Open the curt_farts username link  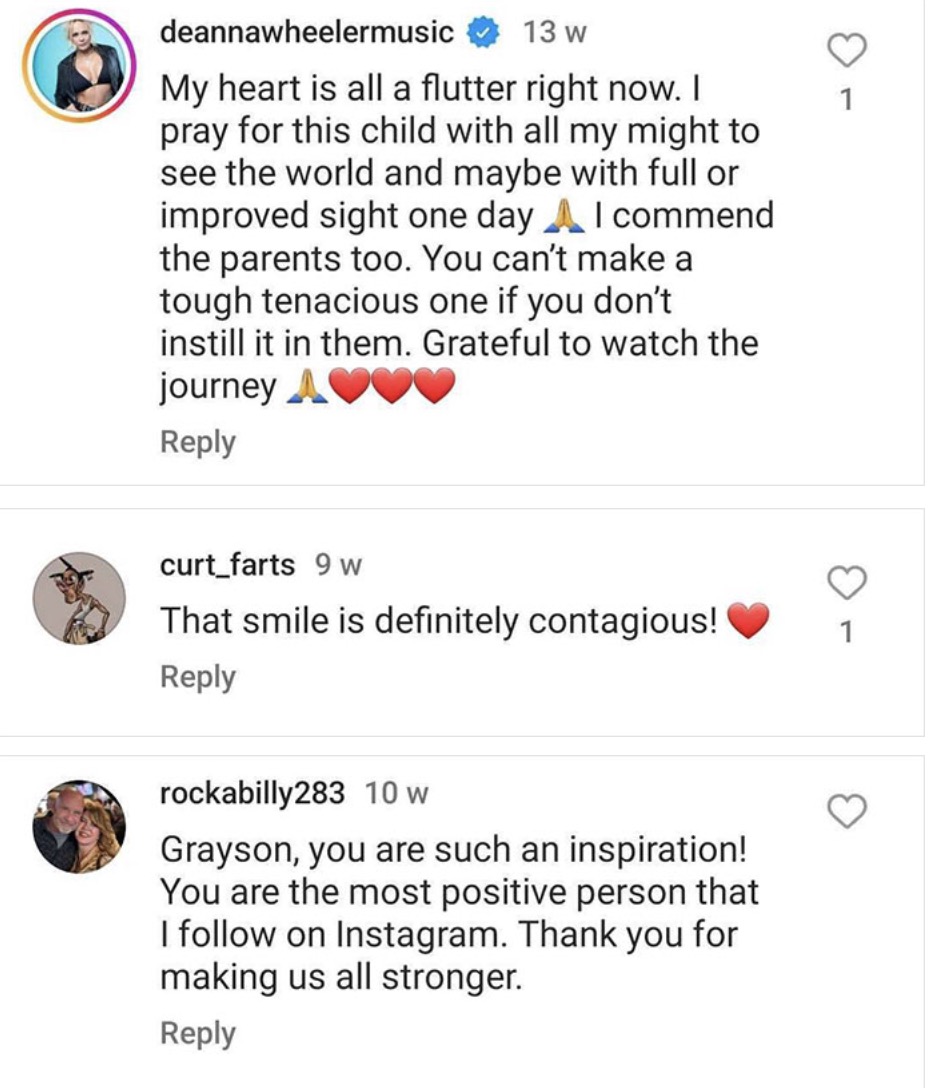228,565
